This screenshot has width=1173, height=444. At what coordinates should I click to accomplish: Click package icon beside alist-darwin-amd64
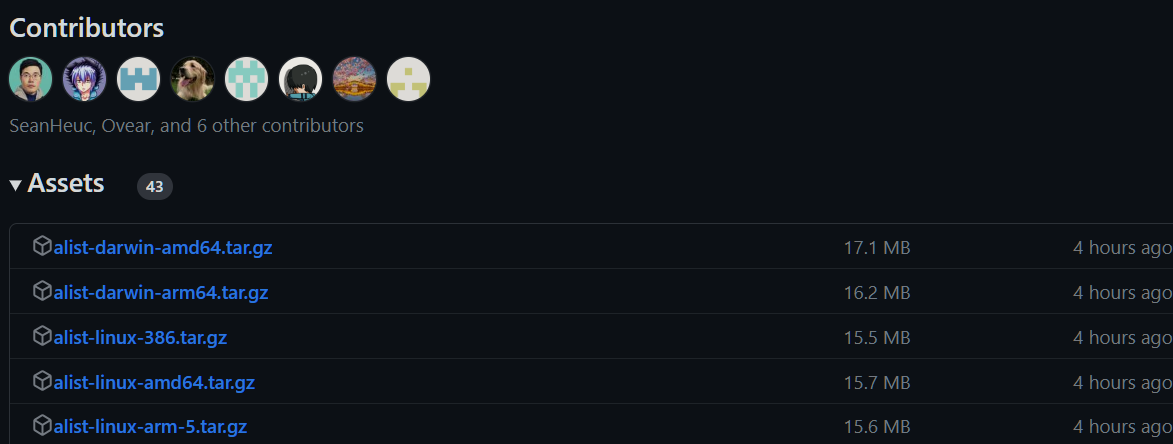(43, 246)
